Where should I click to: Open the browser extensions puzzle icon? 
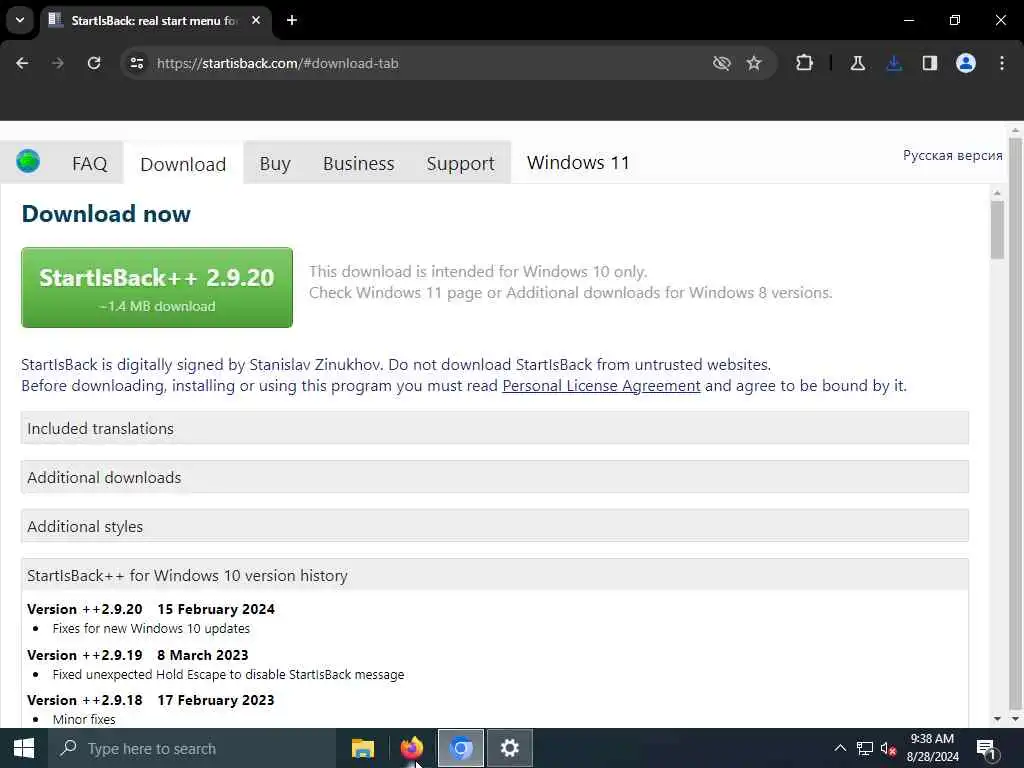pos(805,63)
